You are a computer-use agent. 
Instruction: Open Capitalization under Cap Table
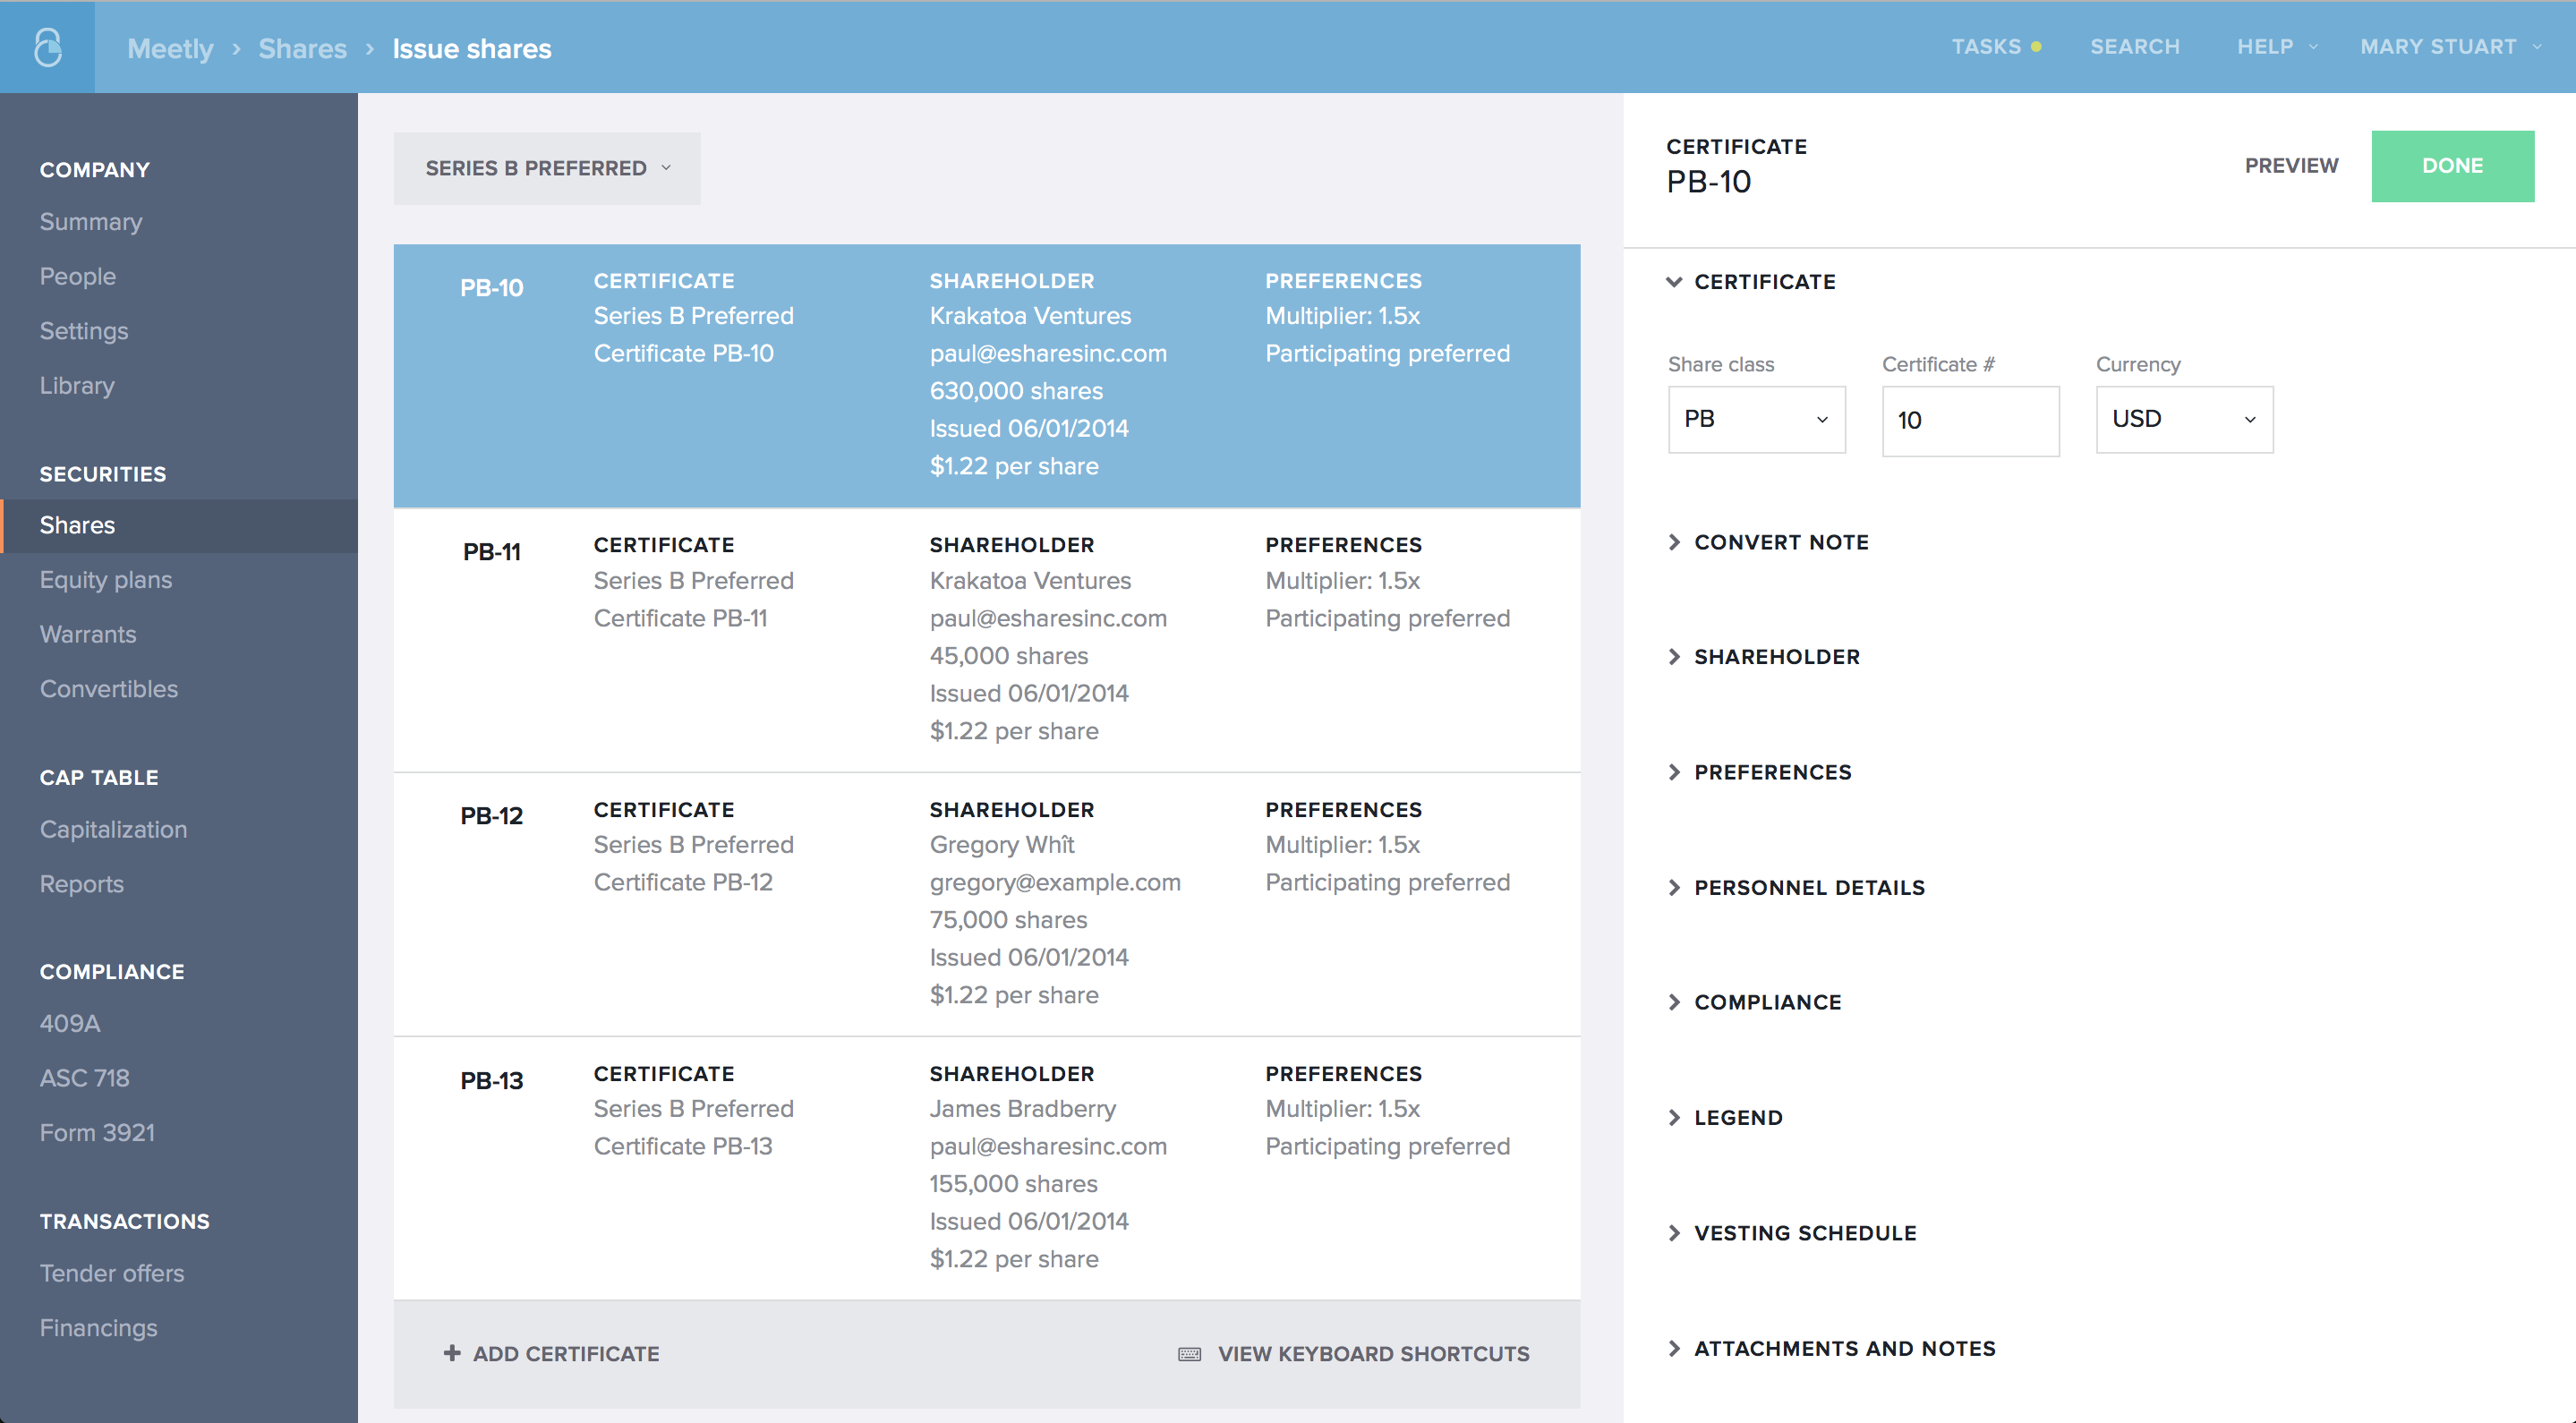coord(113,830)
